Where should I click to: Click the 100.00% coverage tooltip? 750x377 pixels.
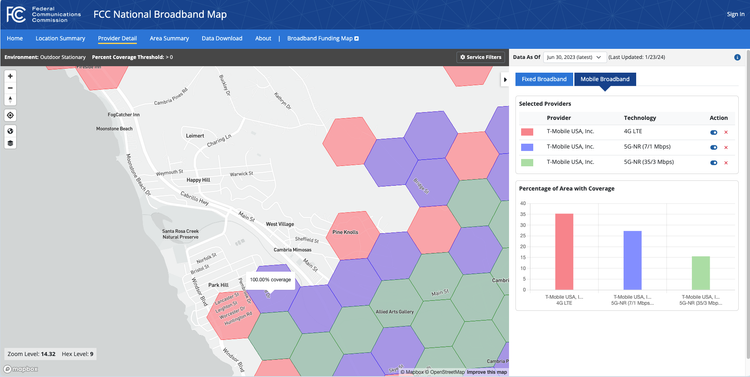click(x=270, y=280)
